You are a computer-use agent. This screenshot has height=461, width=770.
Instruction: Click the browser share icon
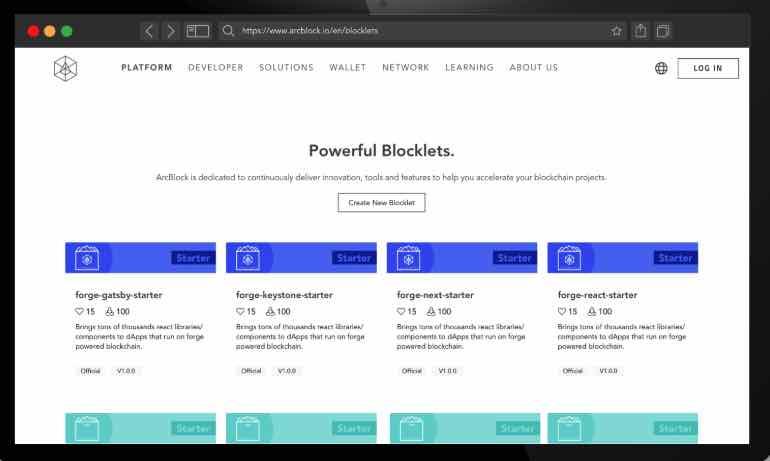640,30
